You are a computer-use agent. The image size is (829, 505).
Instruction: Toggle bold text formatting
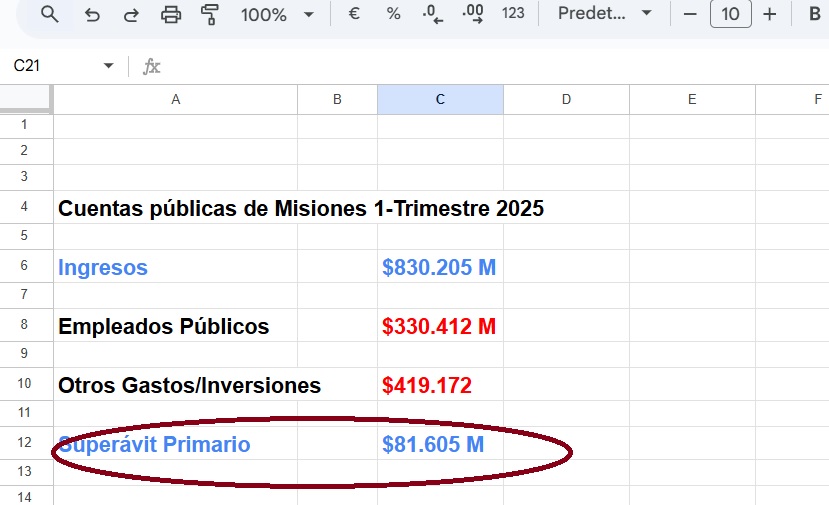(812, 14)
